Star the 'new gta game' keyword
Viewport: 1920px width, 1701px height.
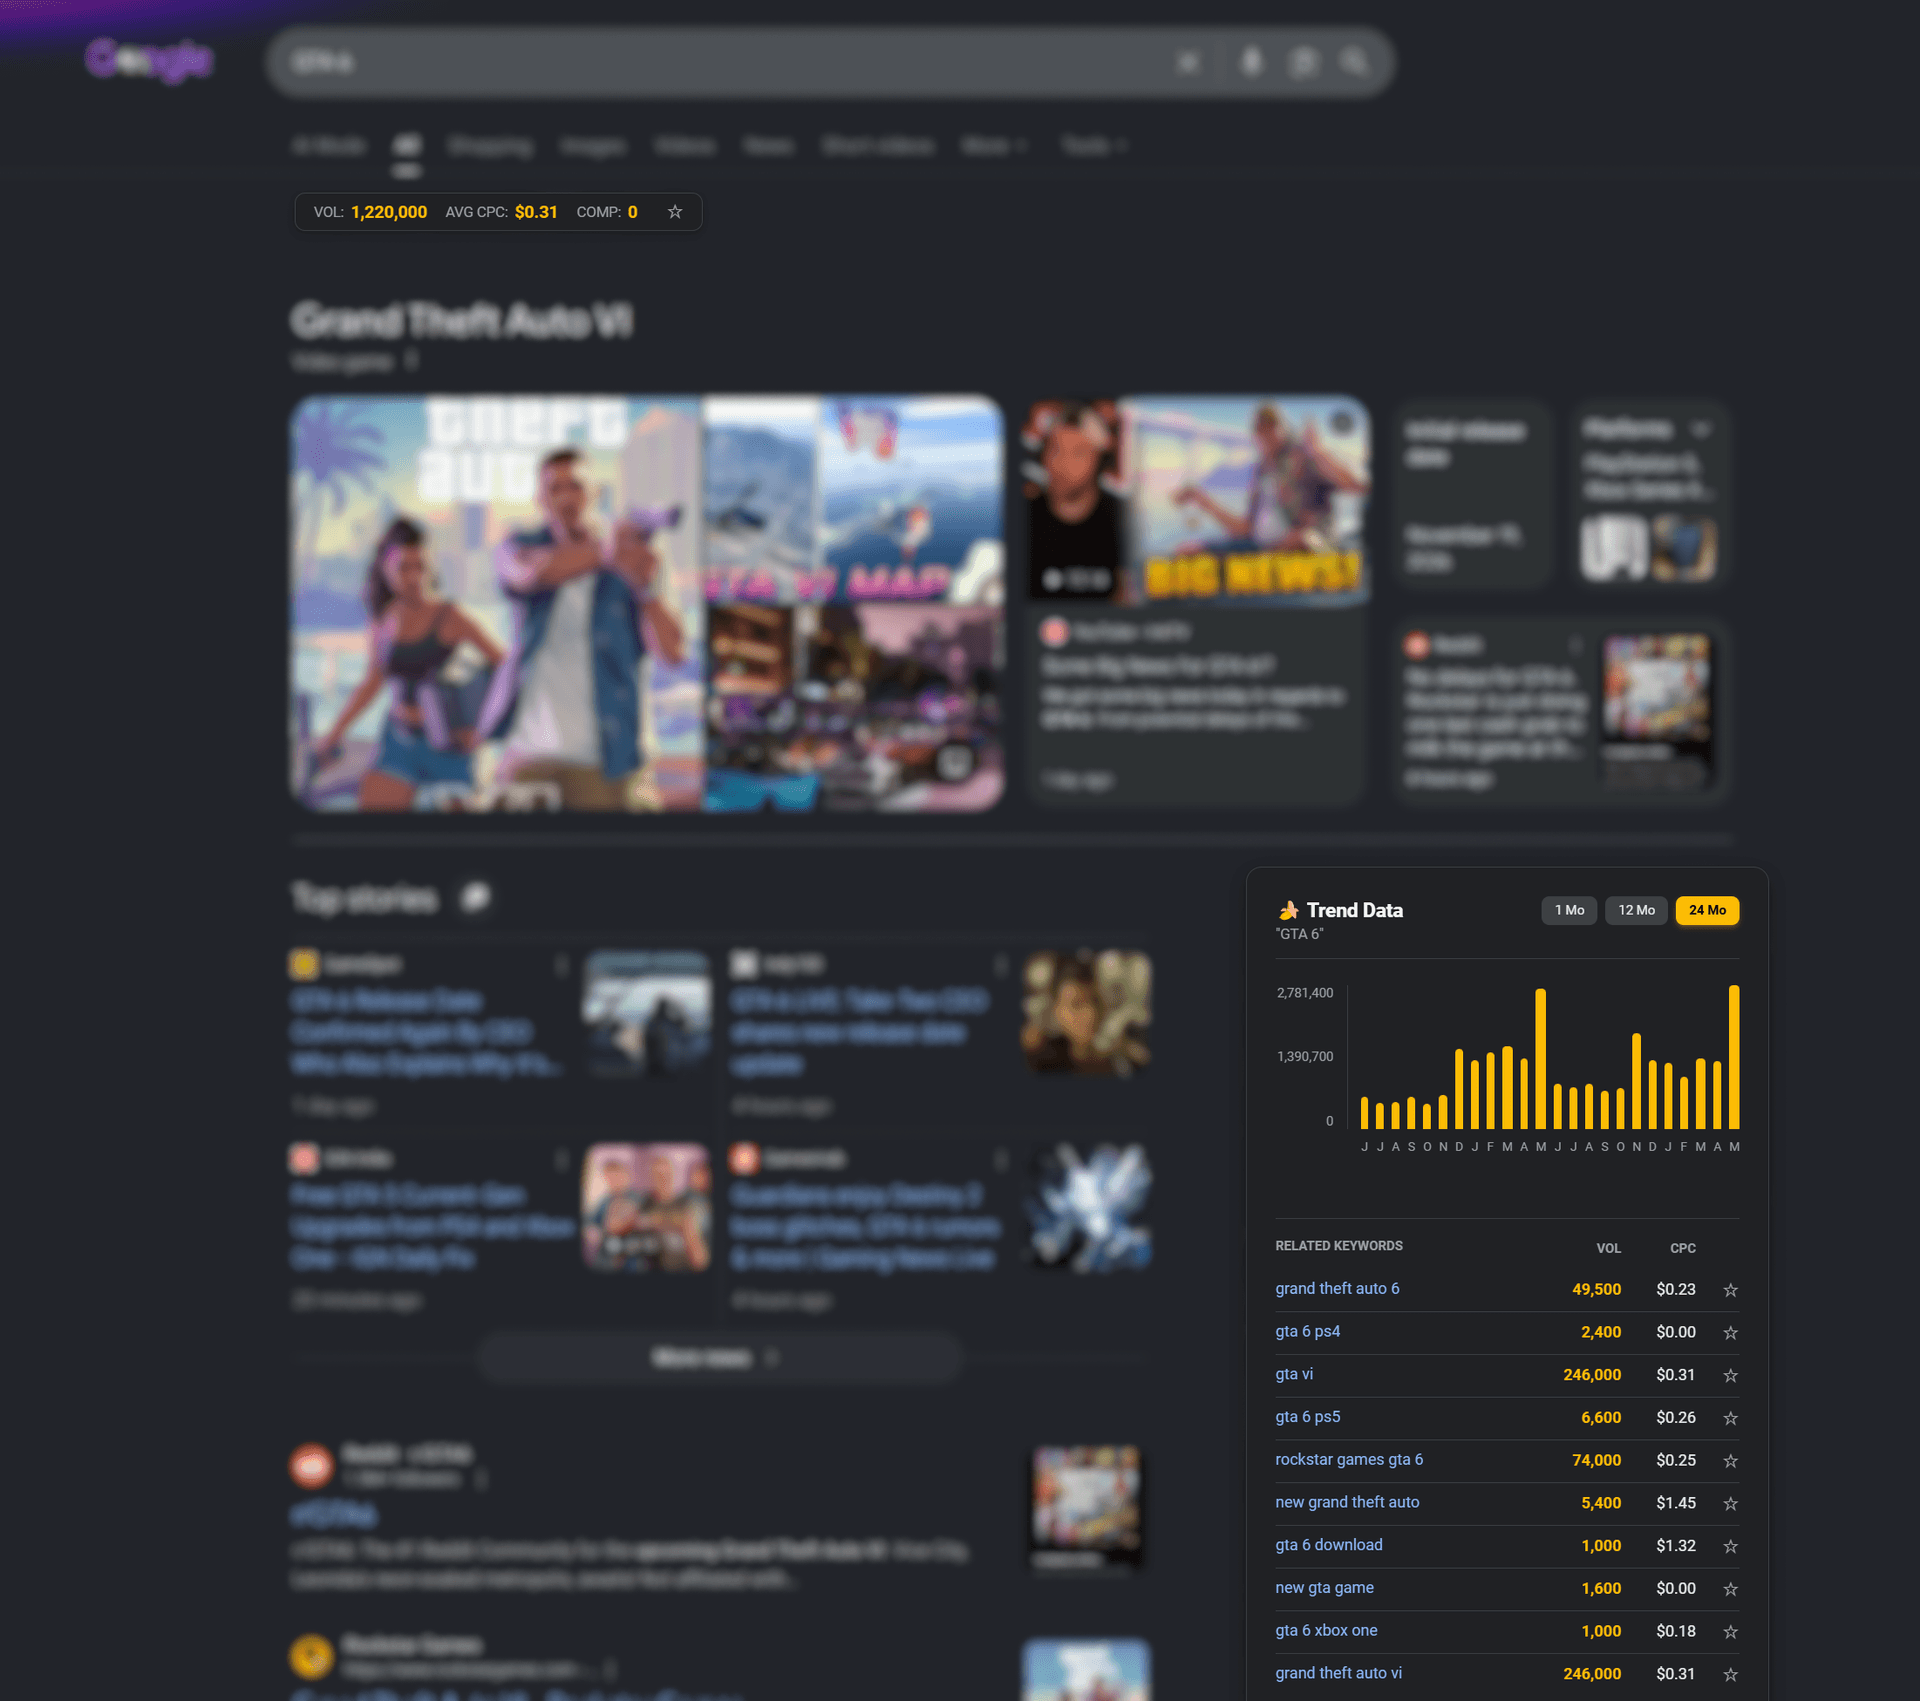1730,1589
